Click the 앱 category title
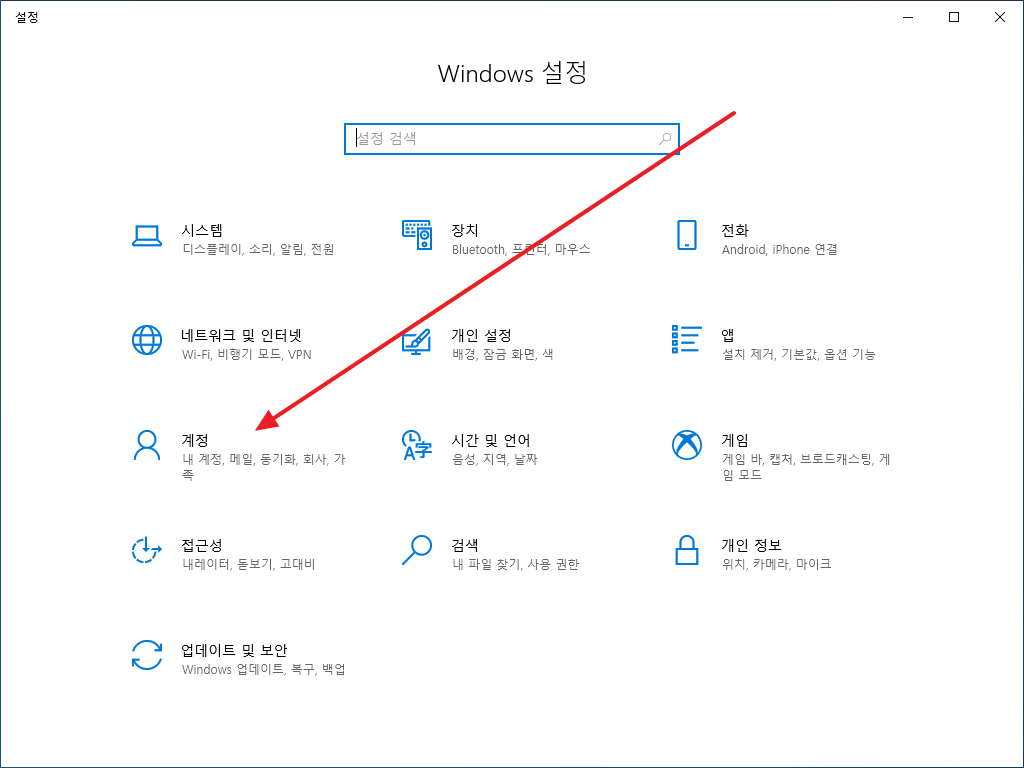1024x768 pixels. click(728, 336)
